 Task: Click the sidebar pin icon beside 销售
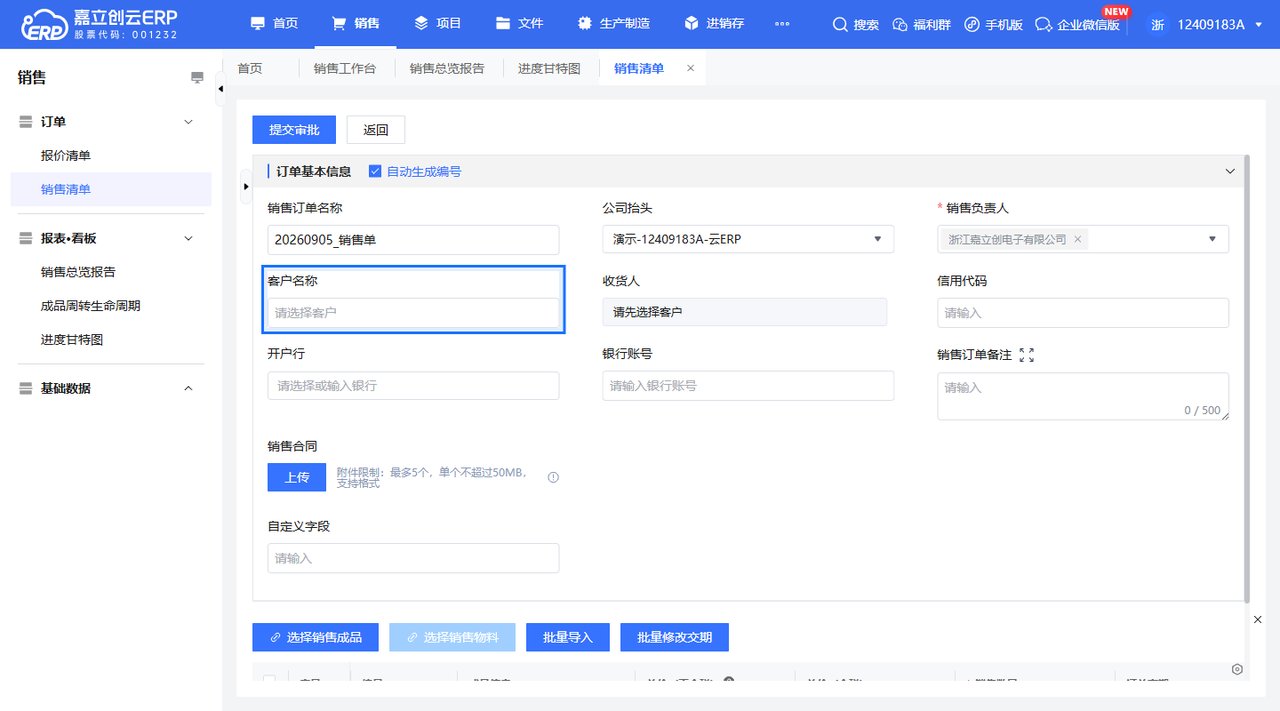pyautogui.click(x=197, y=78)
